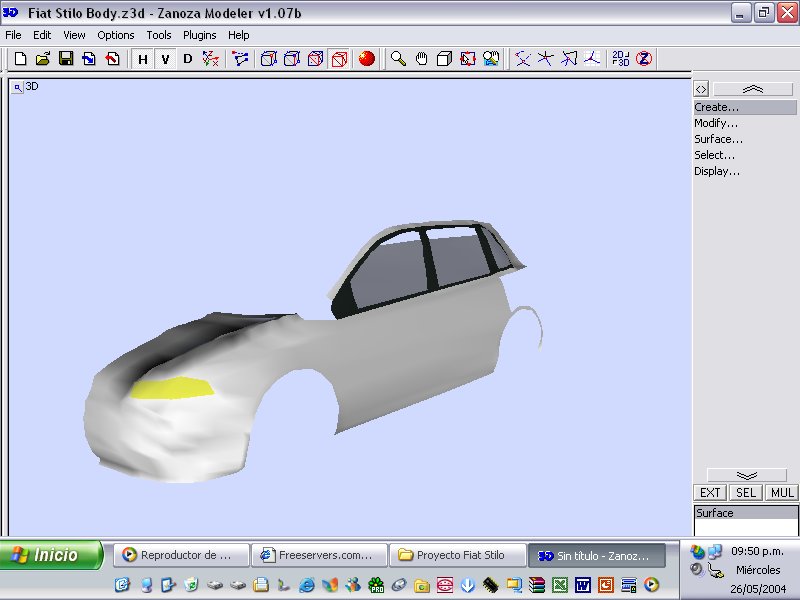800x600 pixels.
Task: Click the zoom extents box icon
Action: [444, 59]
